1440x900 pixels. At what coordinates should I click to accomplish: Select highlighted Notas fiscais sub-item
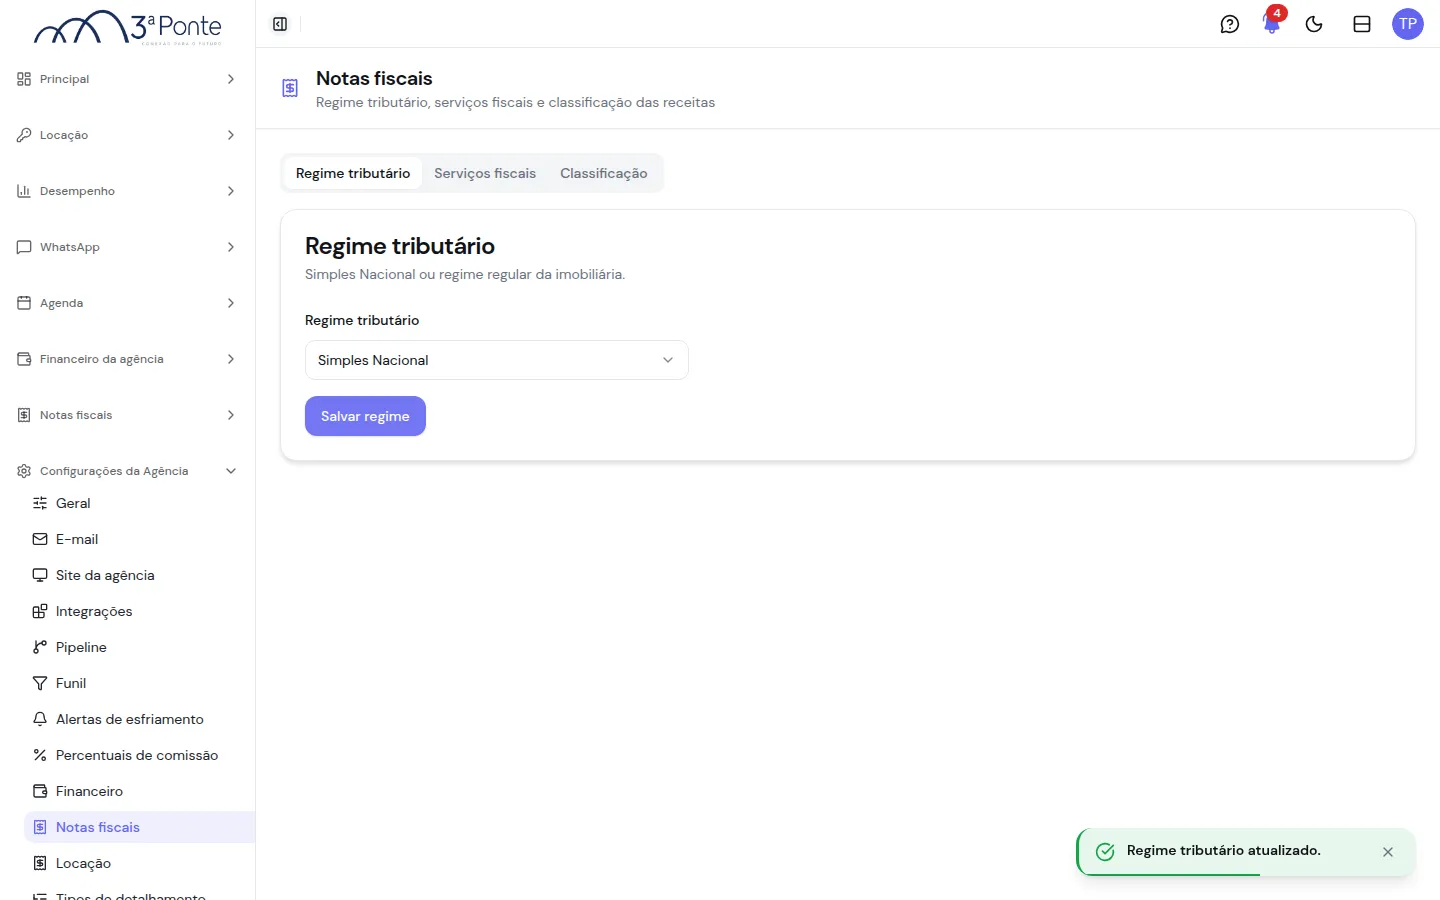click(x=139, y=827)
